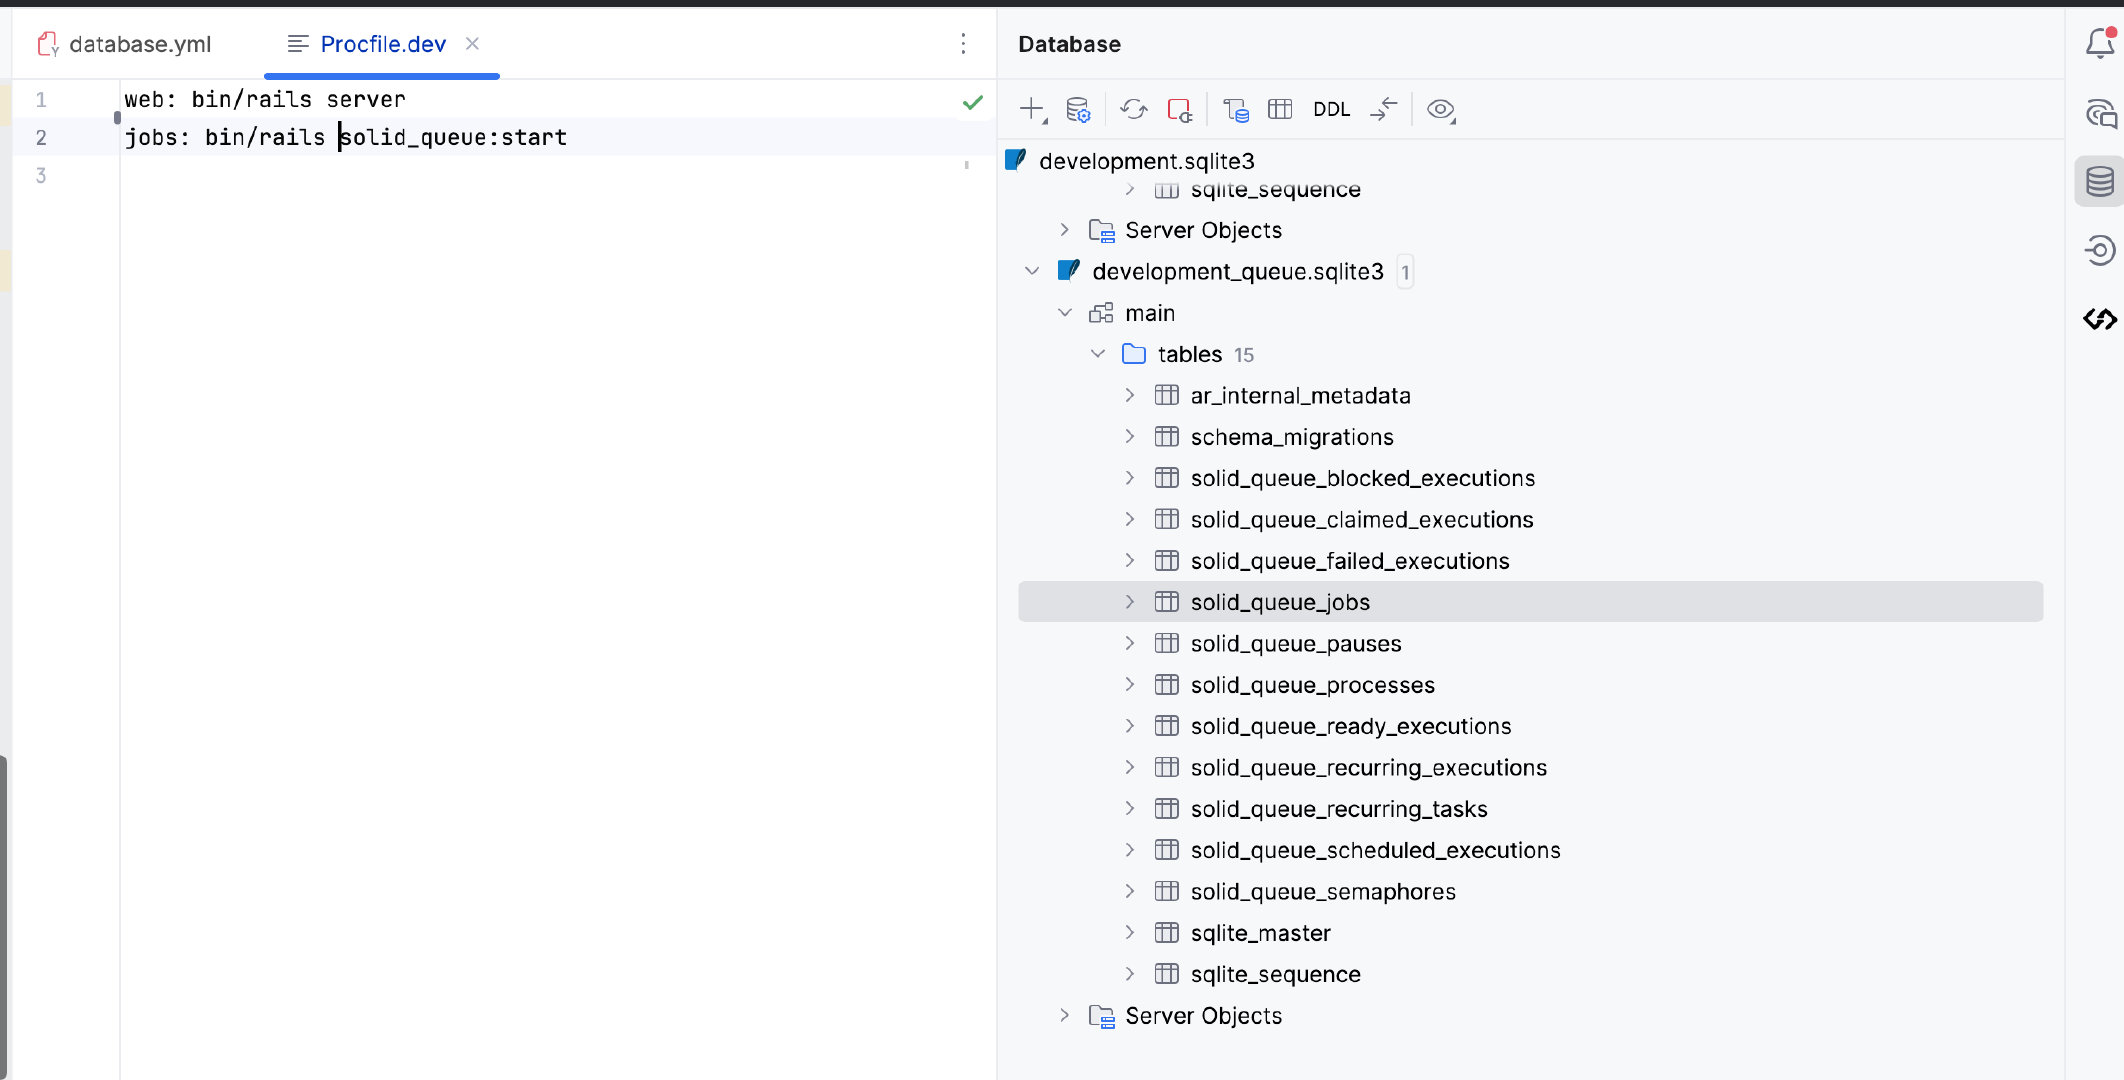Click the Database tool window sidebar button
2124x1080 pixels.
(x=2099, y=182)
